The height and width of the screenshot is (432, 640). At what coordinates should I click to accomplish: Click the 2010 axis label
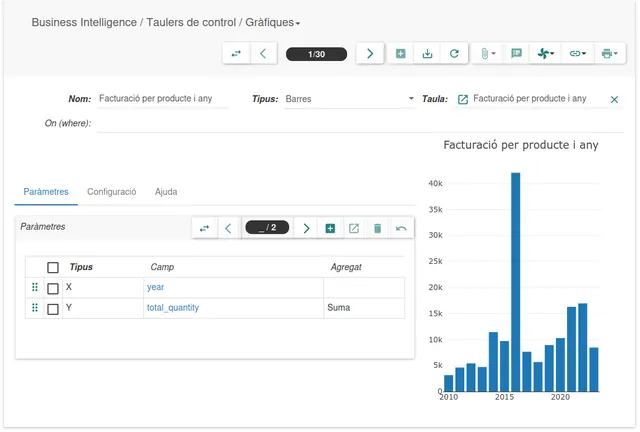pyautogui.click(x=449, y=397)
